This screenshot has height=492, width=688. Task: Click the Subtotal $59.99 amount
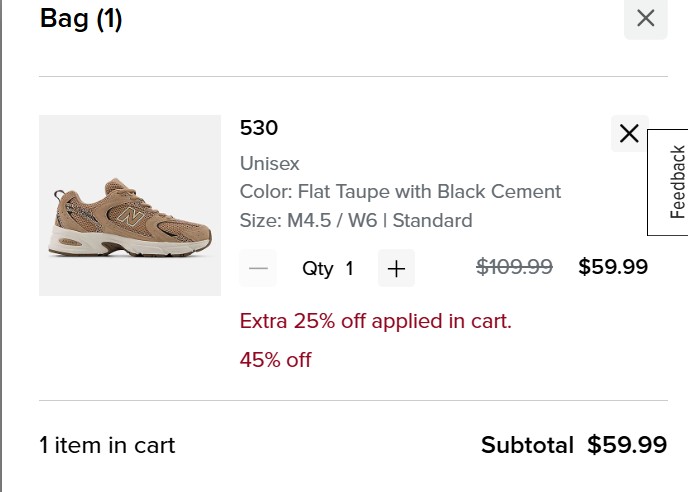click(627, 445)
